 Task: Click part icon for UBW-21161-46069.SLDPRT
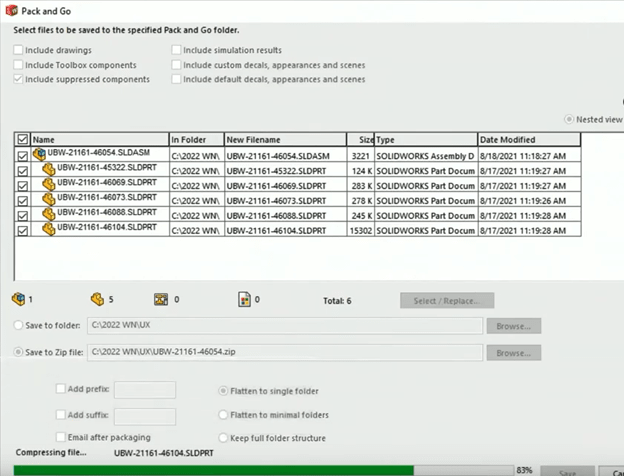click(49, 184)
